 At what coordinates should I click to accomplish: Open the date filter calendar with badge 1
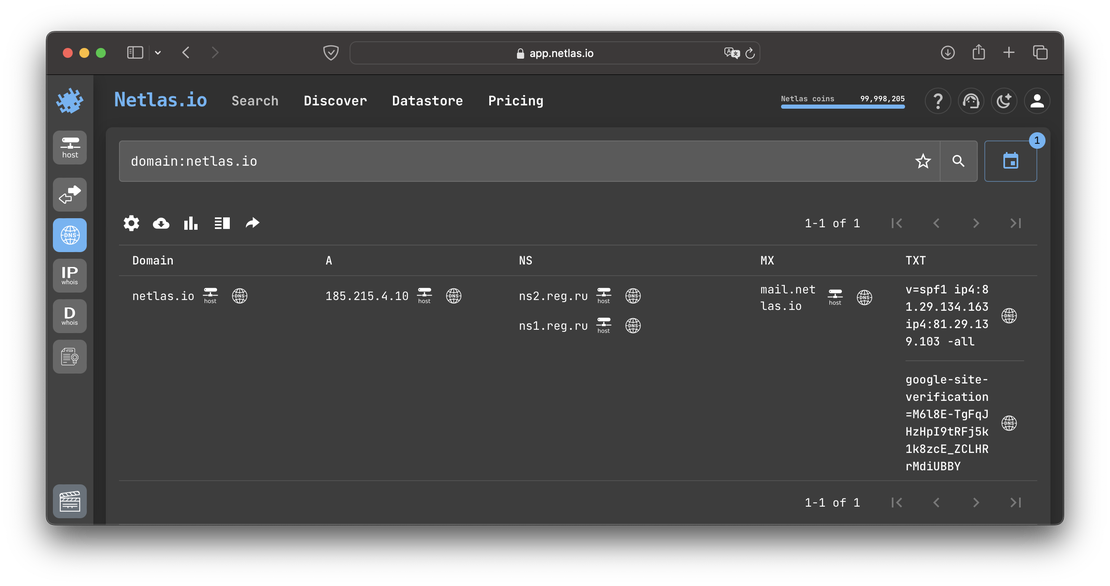(1011, 160)
